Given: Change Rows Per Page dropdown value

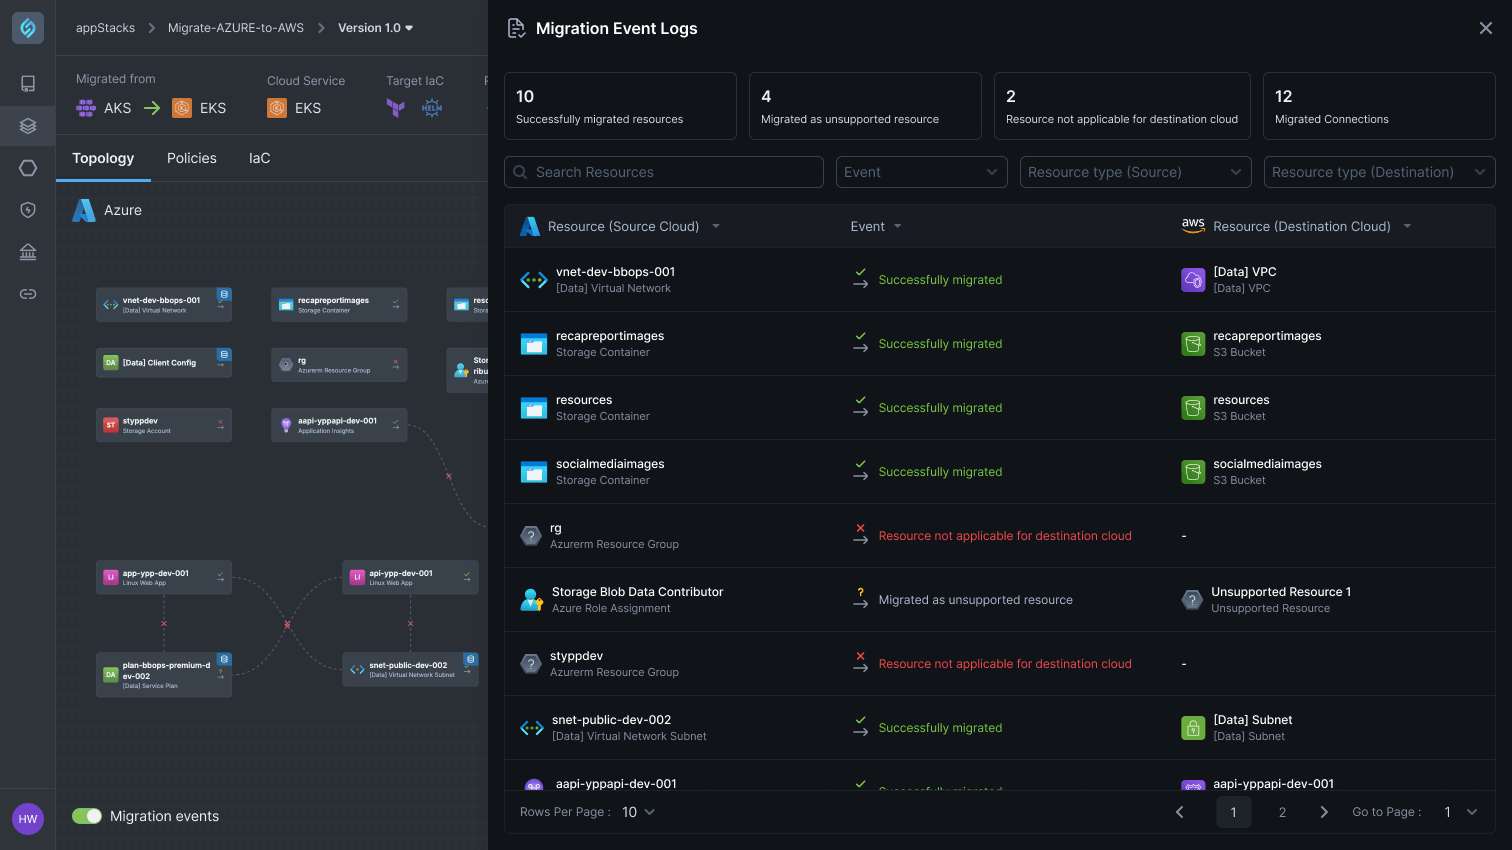Looking at the screenshot, I should pyautogui.click(x=638, y=812).
